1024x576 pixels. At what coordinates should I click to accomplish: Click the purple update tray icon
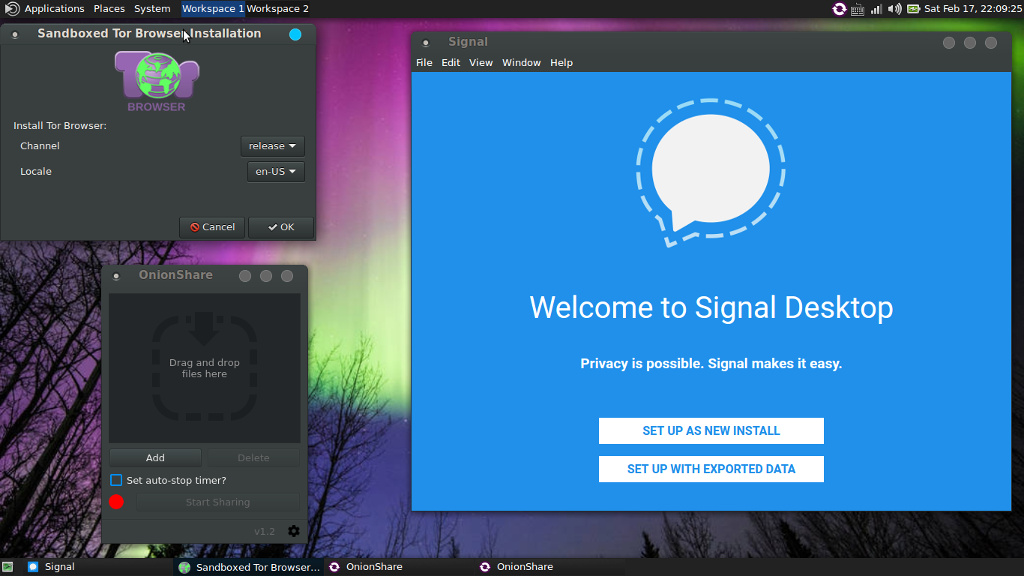tap(839, 9)
